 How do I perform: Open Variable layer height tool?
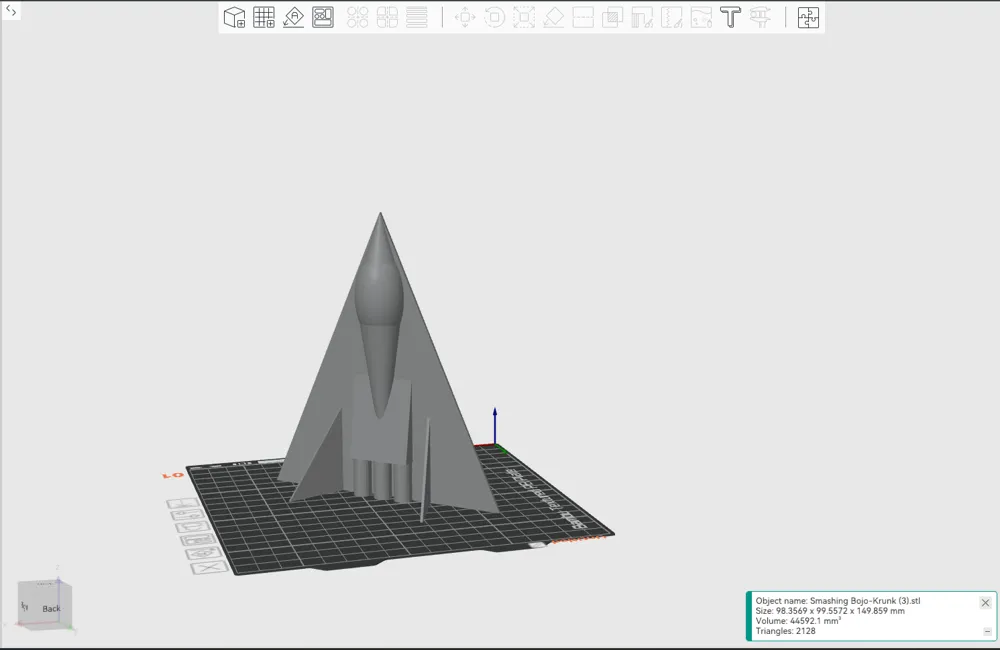click(416, 17)
